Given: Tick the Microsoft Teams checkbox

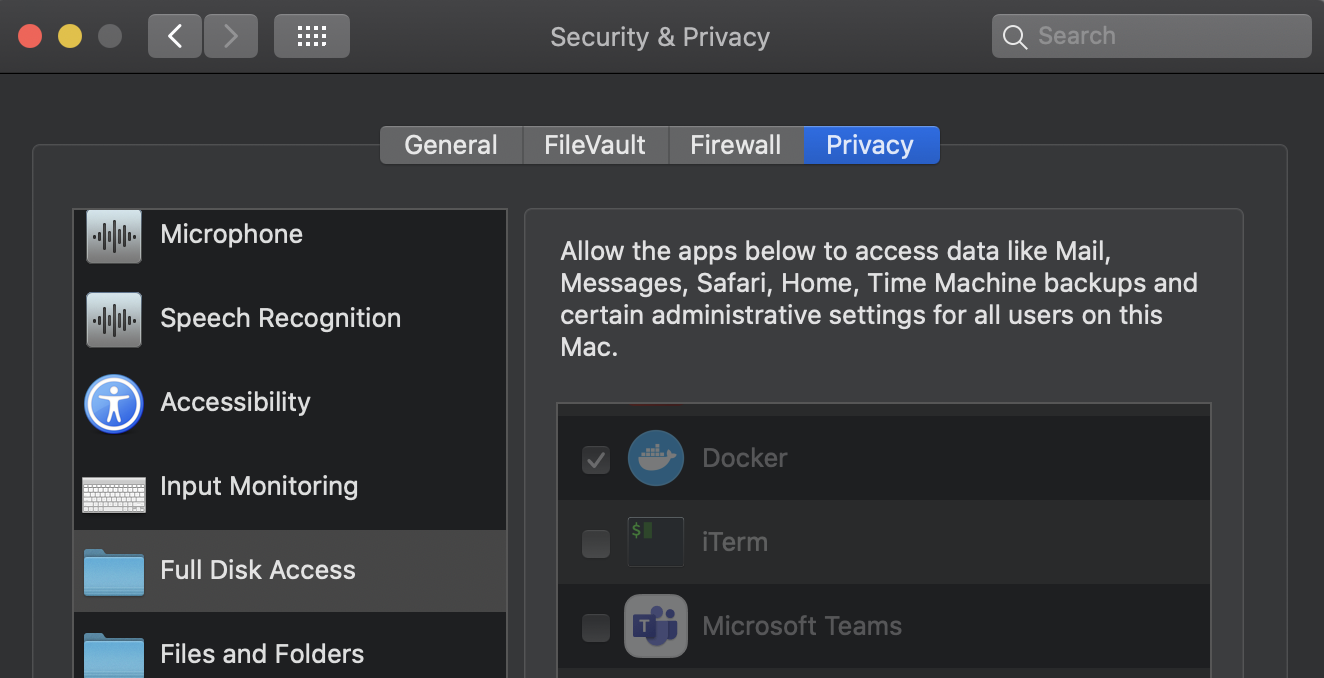Looking at the screenshot, I should 596,628.
